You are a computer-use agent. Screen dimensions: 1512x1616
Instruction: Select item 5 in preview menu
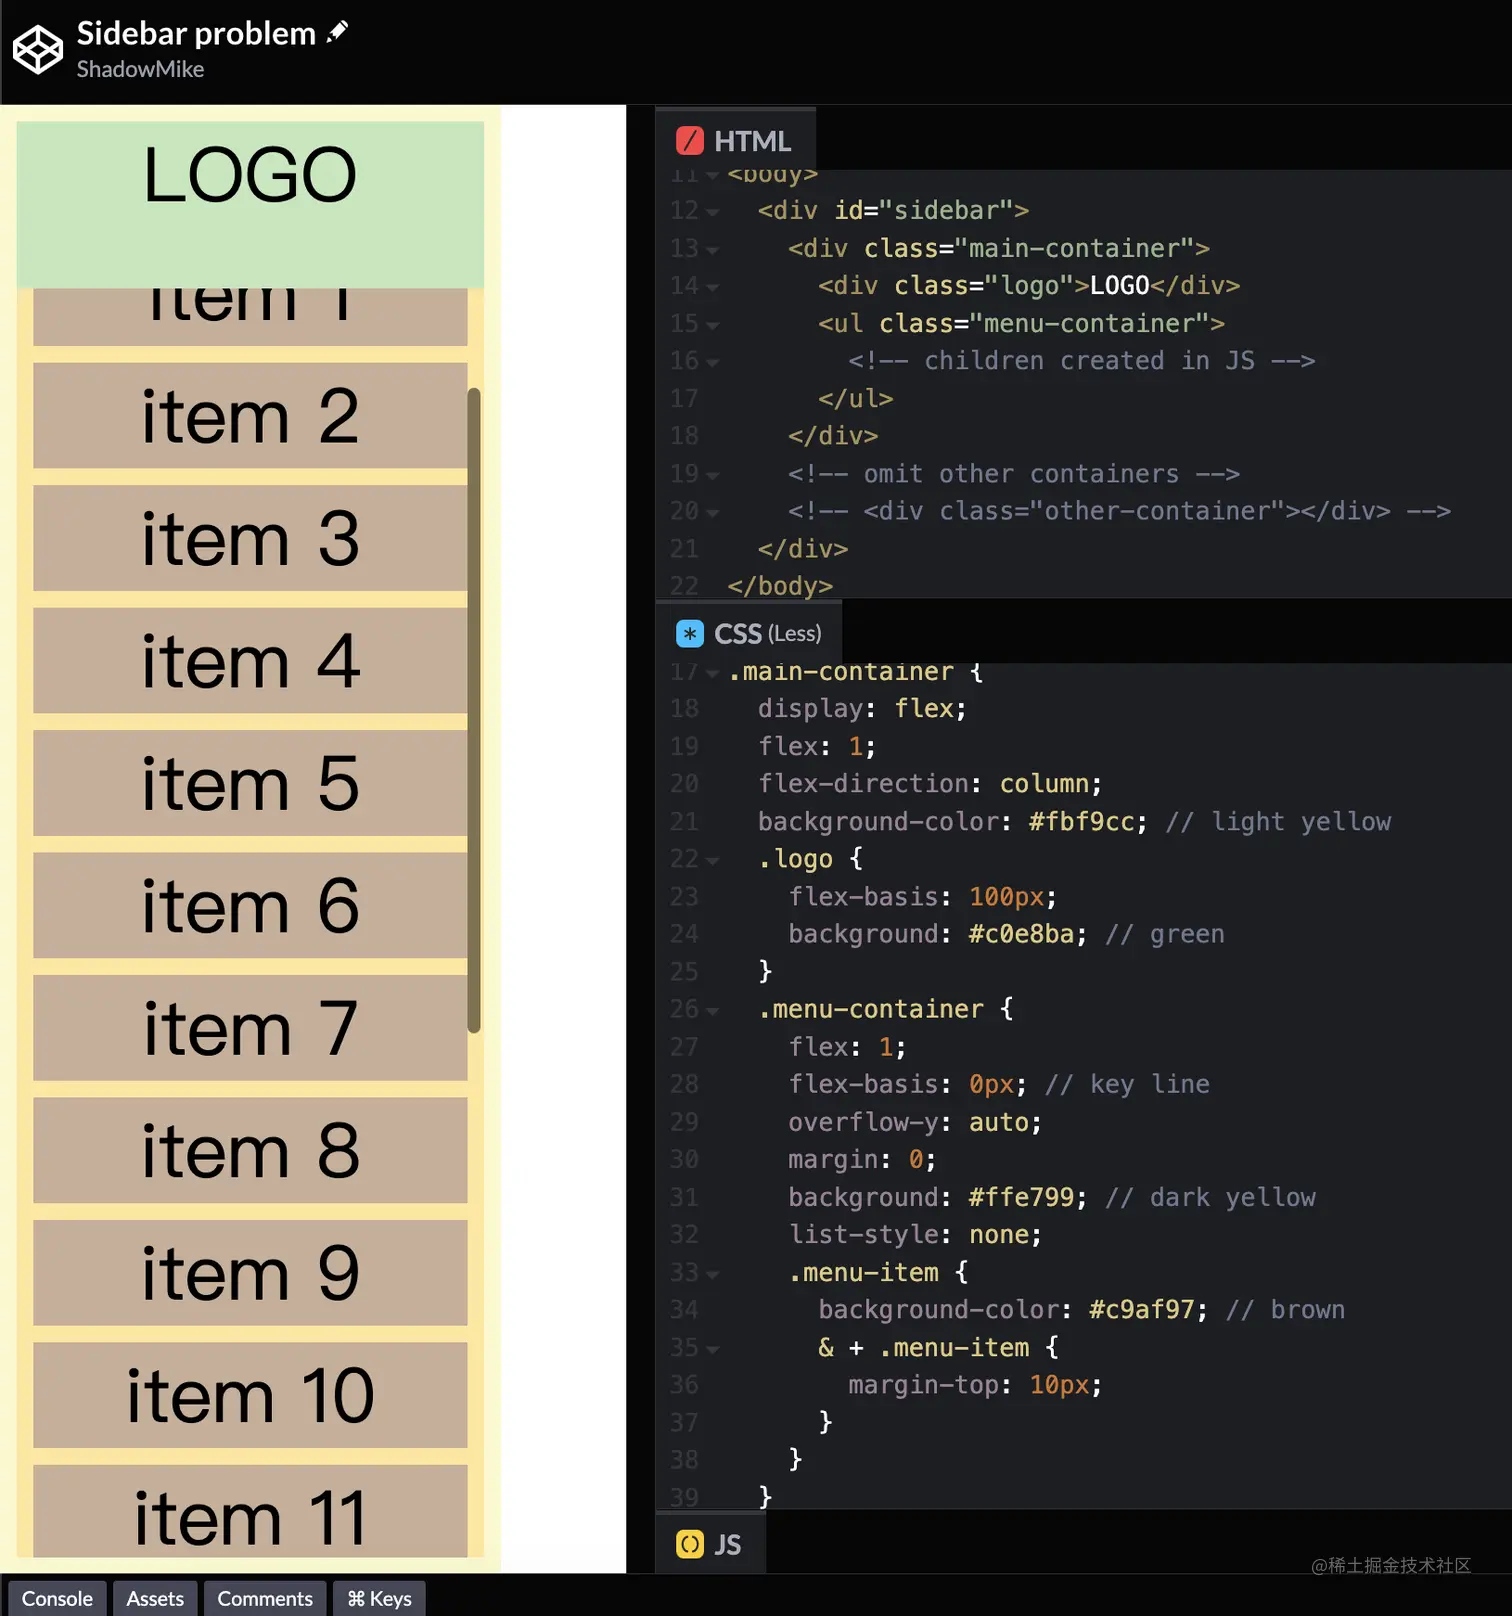pyautogui.click(x=250, y=783)
